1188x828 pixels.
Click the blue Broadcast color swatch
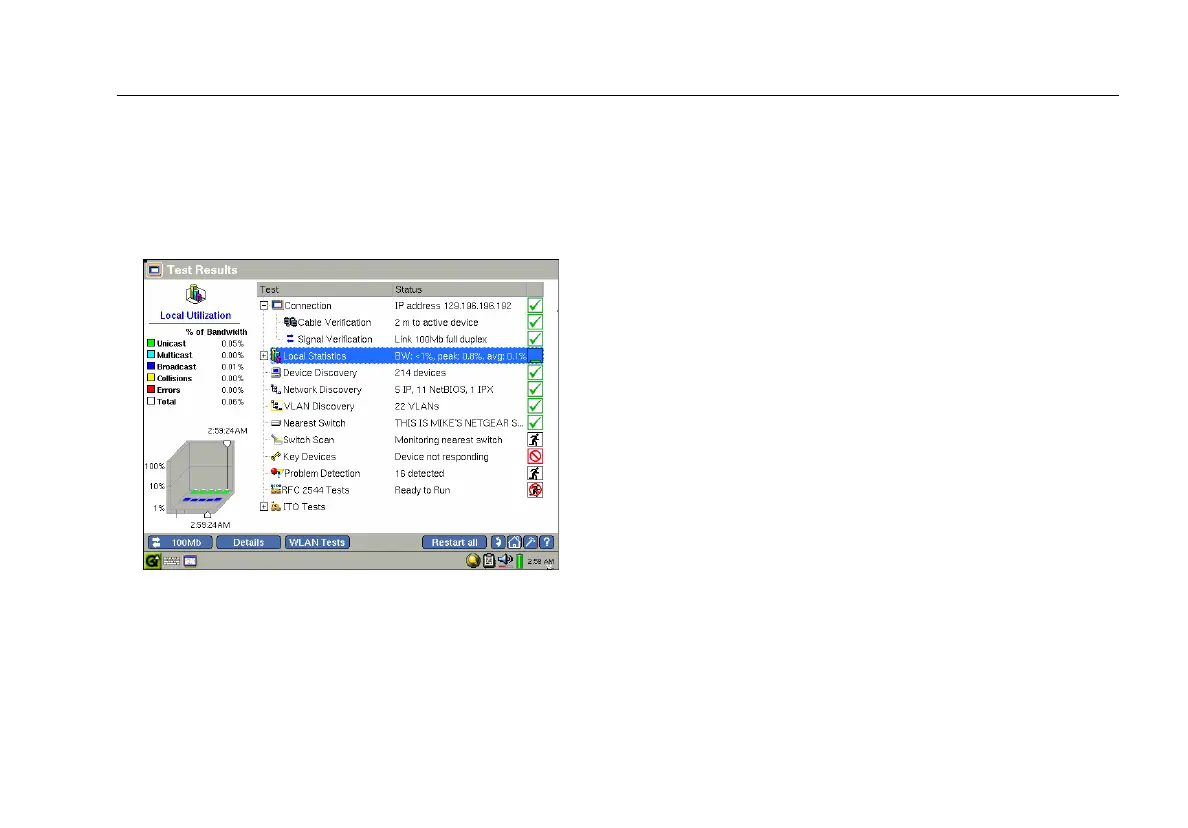(x=151, y=366)
